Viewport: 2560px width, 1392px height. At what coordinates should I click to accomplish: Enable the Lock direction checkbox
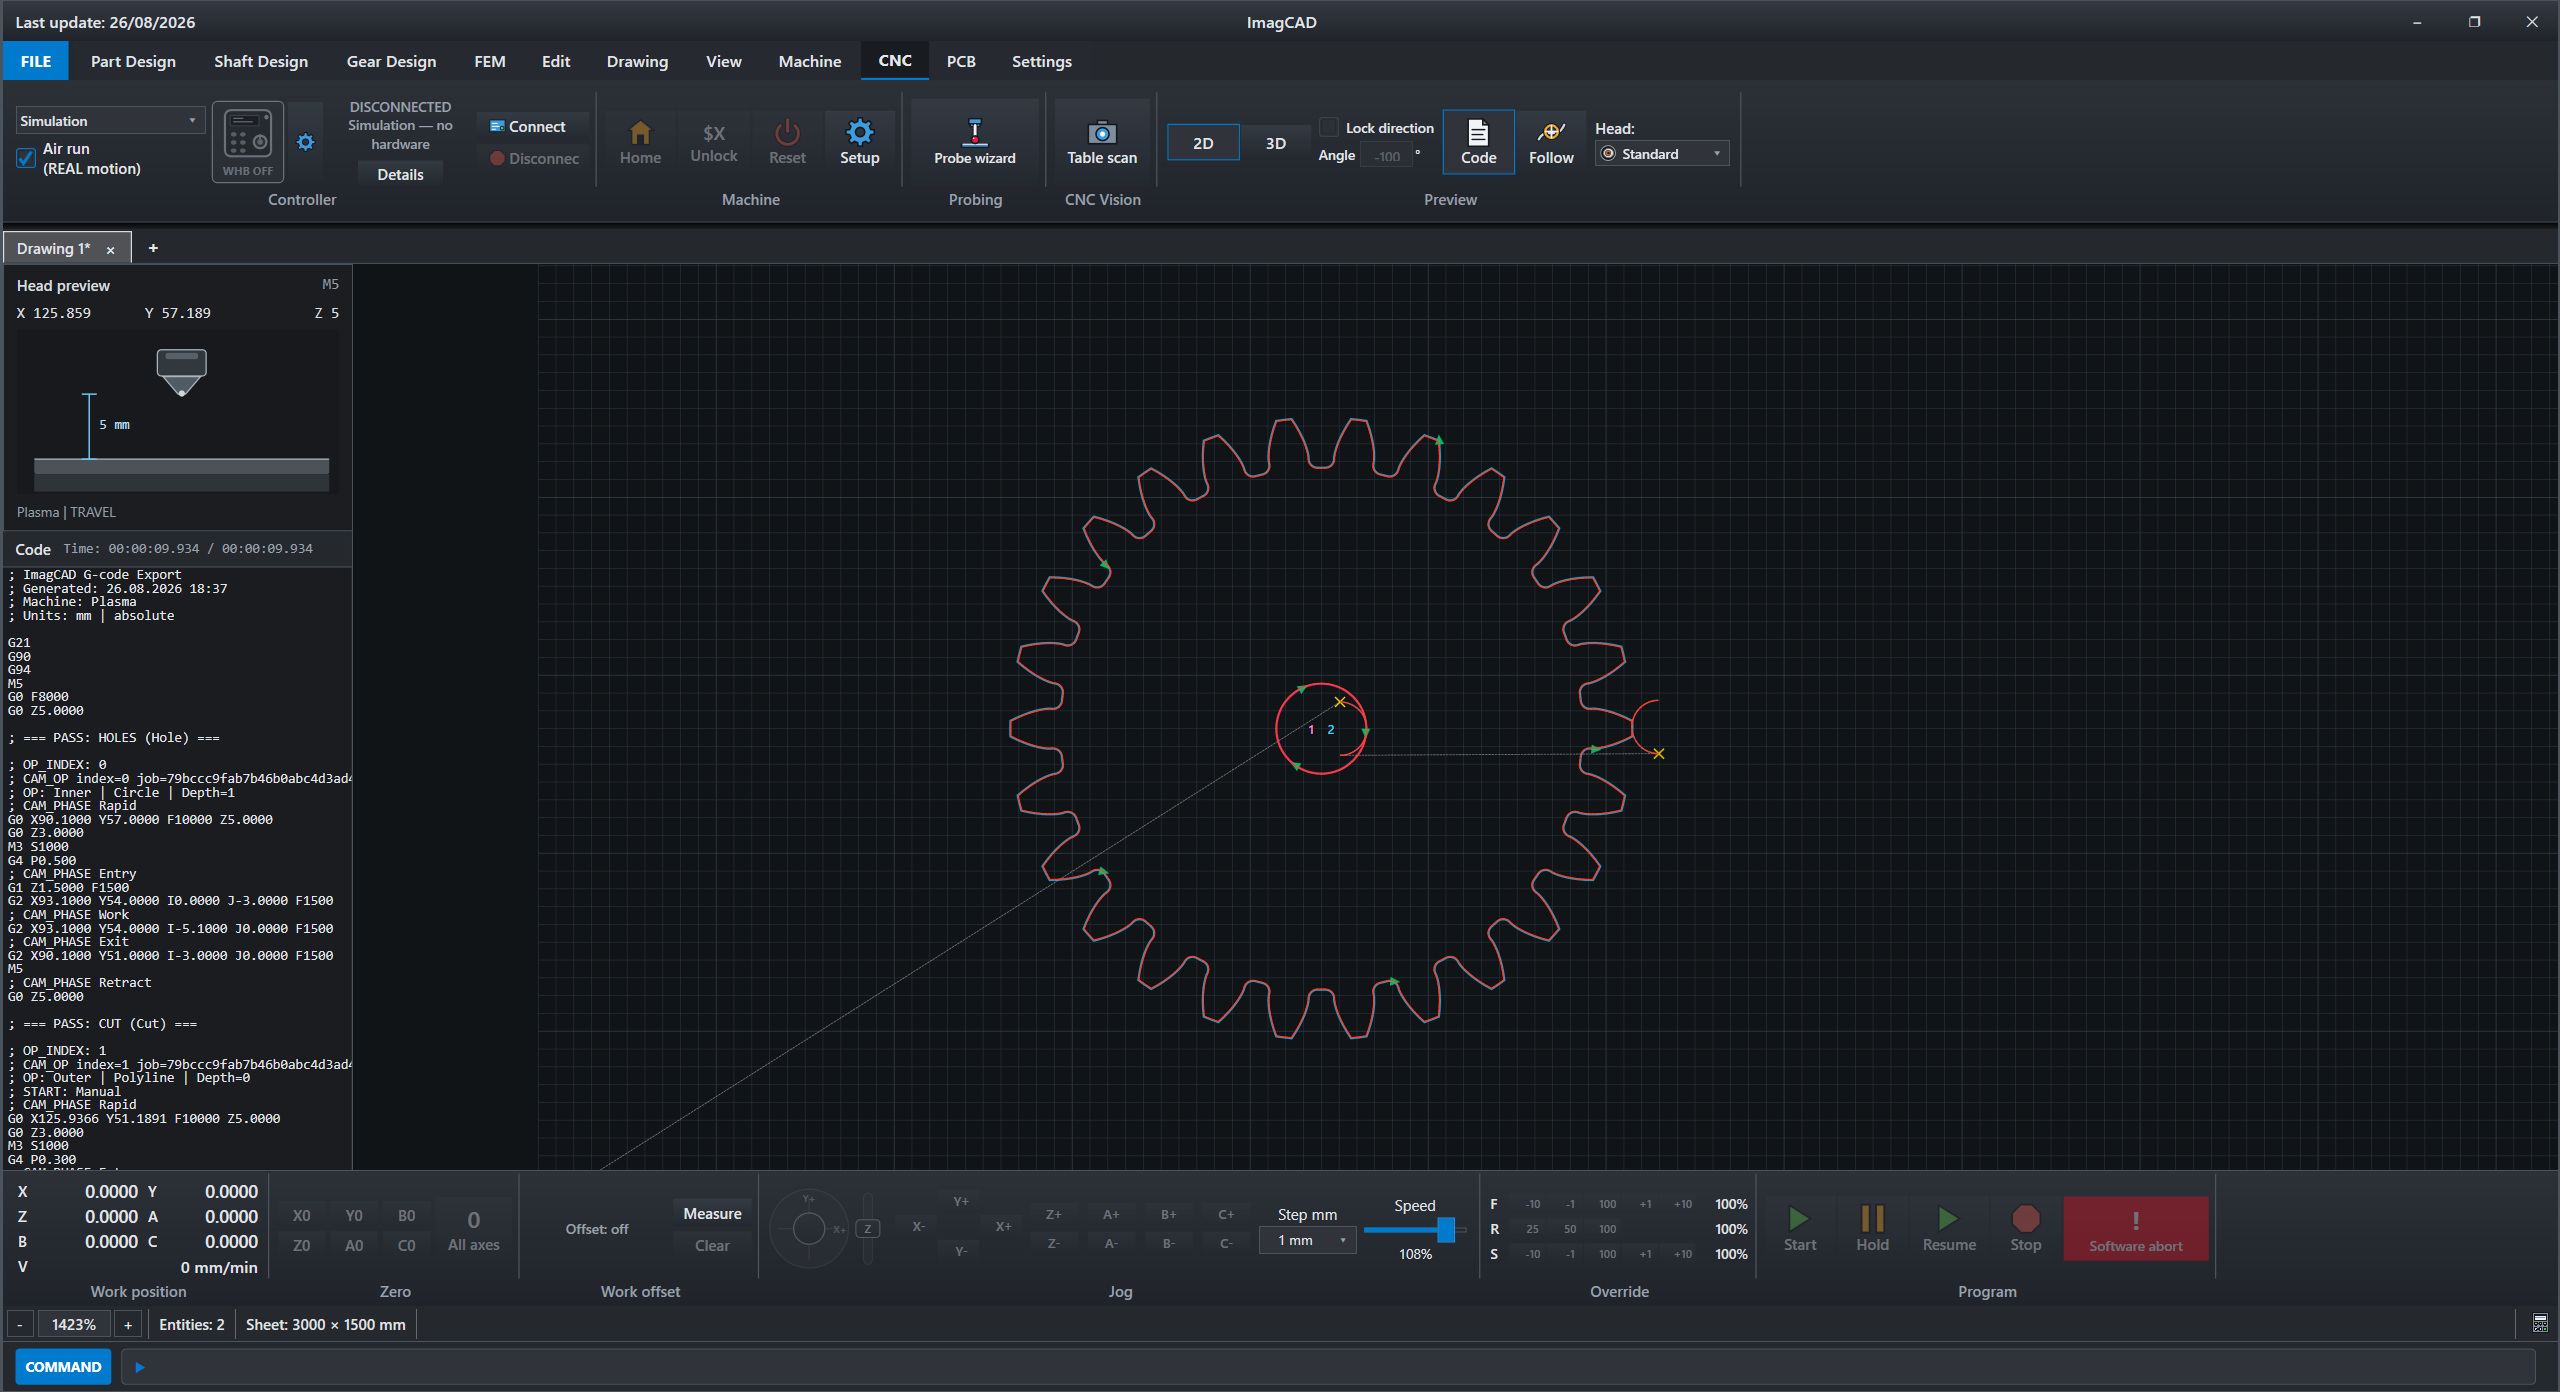[1329, 128]
